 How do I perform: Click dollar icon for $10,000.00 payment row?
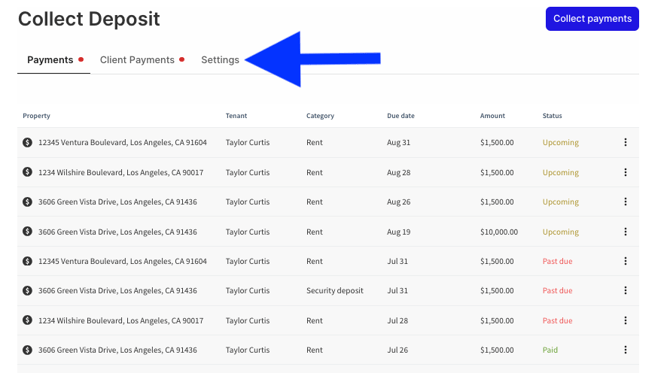click(27, 232)
